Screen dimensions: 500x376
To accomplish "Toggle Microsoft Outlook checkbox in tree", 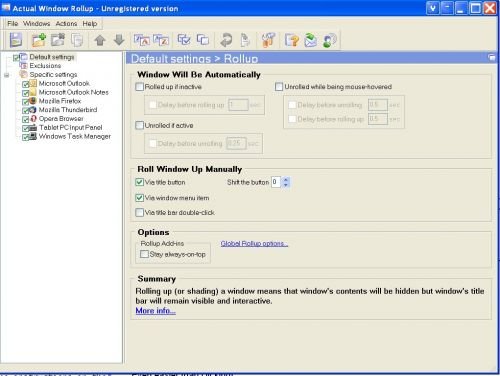I will (x=26, y=84).
